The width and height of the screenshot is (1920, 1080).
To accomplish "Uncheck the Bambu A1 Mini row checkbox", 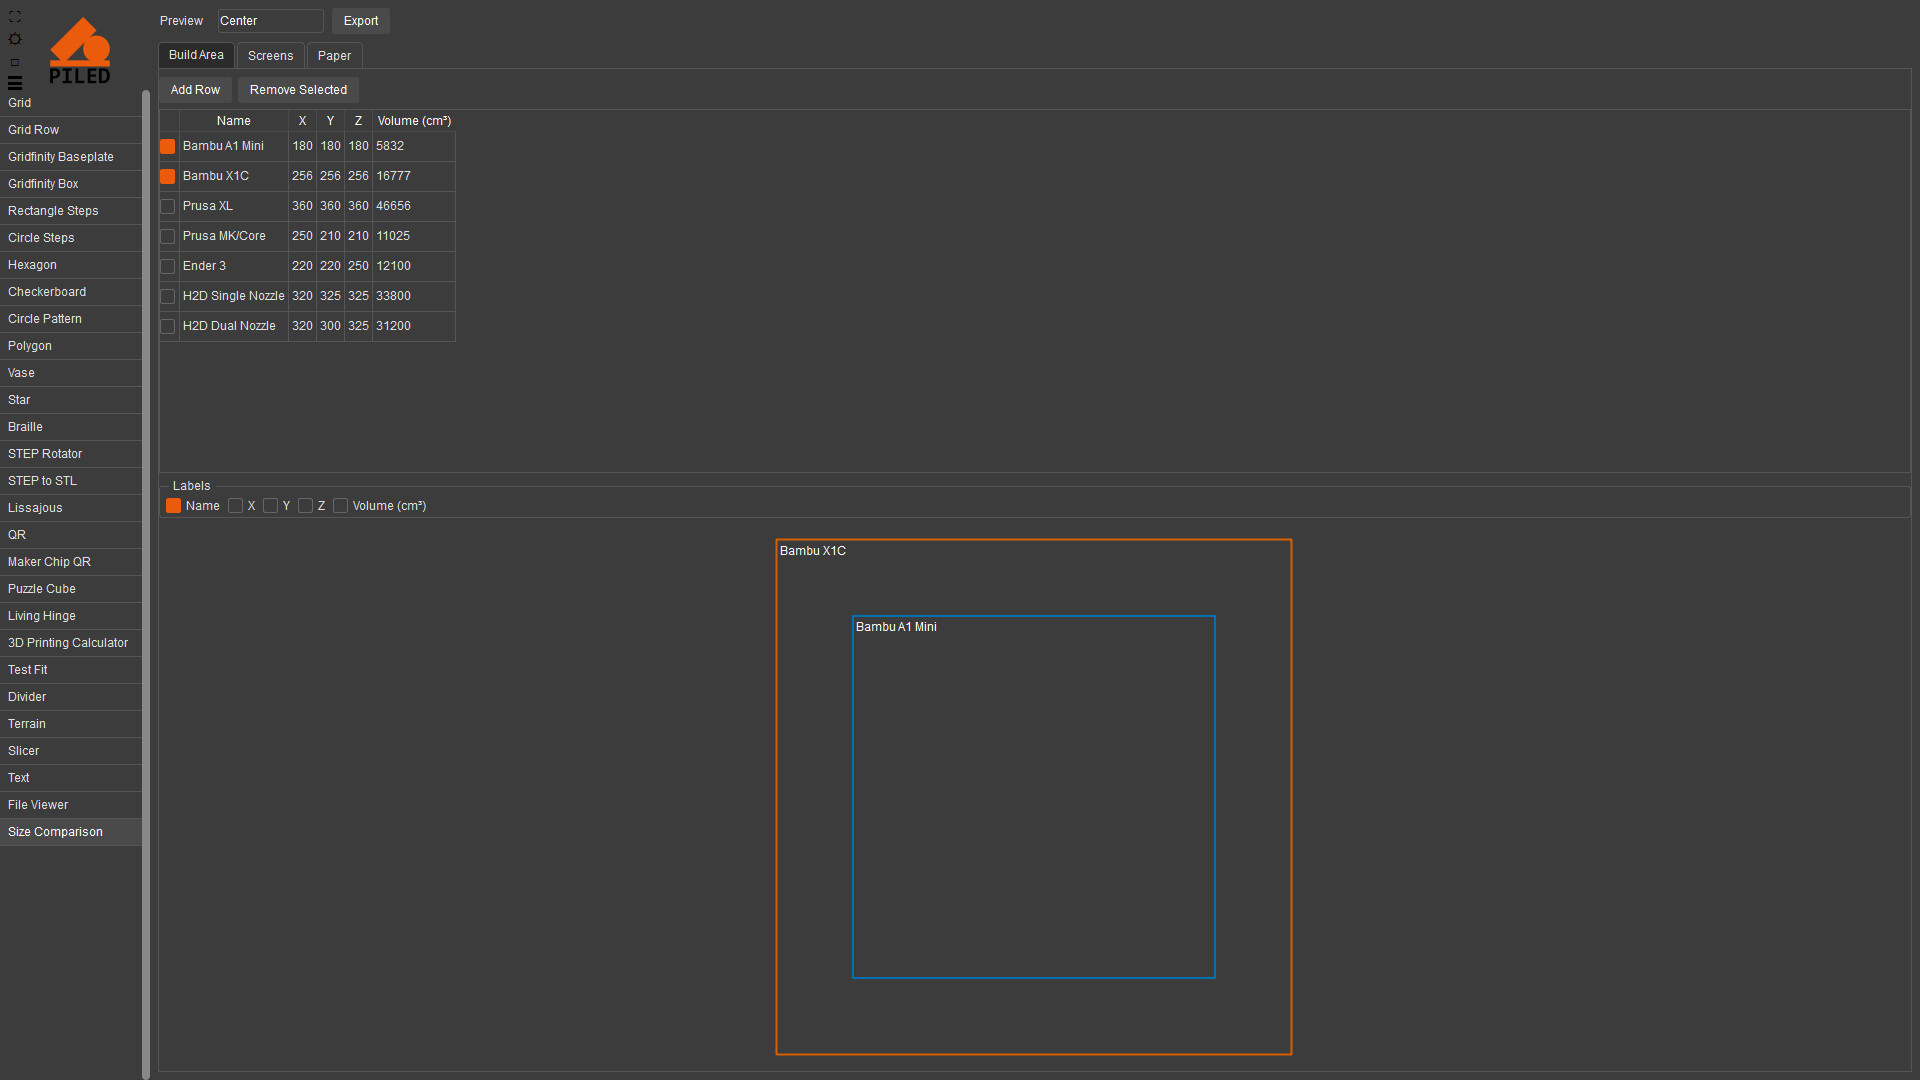I will point(168,147).
